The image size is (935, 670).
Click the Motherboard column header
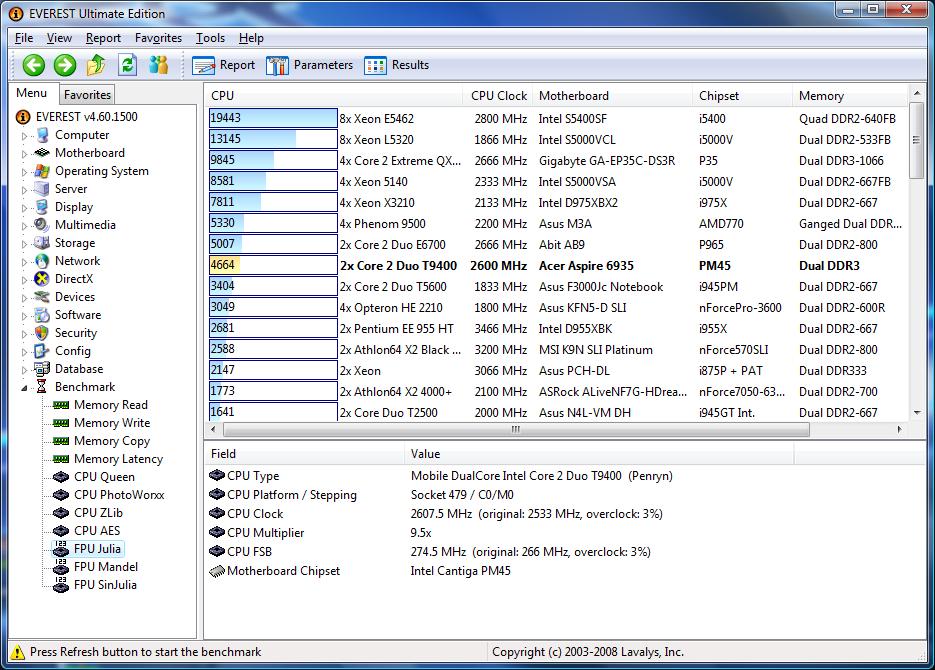coord(611,95)
